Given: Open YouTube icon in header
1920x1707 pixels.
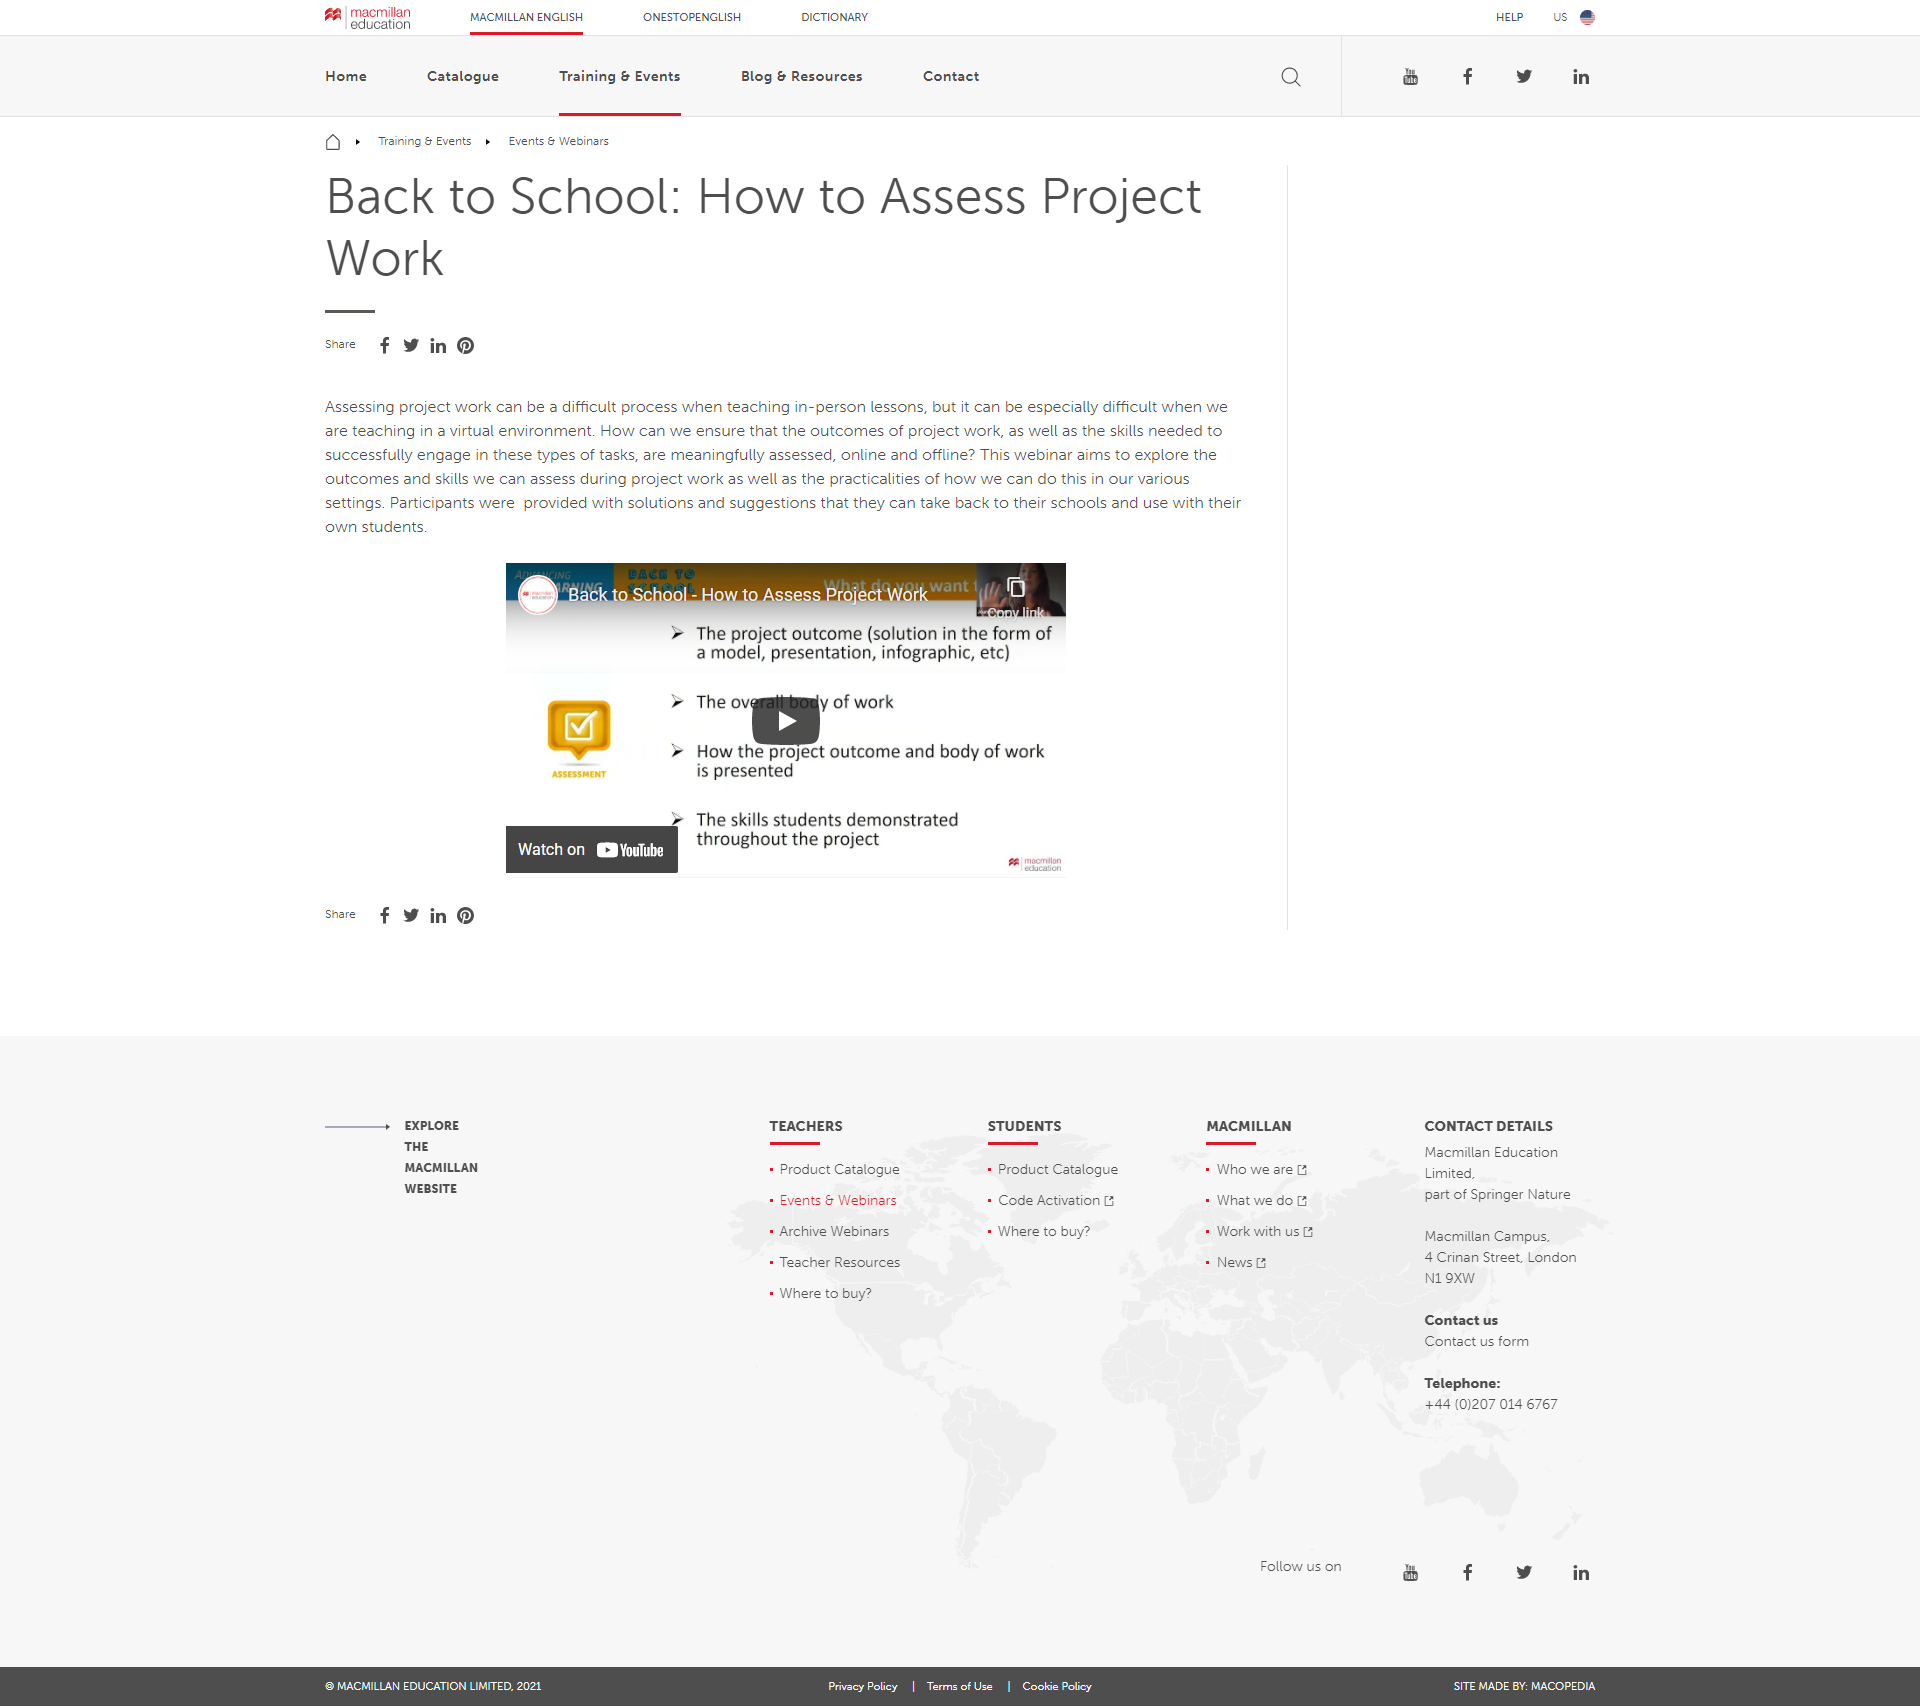Looking at the screenshot, I should pyautogui.click(x=1410, y=77).
